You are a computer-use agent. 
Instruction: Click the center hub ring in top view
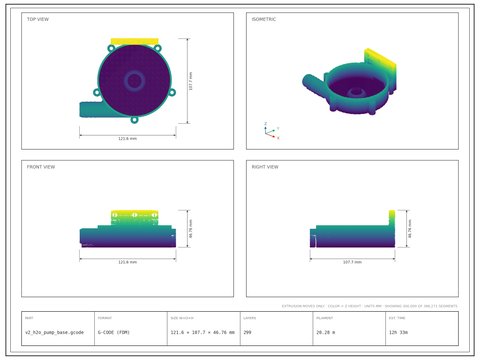(134, 80)
